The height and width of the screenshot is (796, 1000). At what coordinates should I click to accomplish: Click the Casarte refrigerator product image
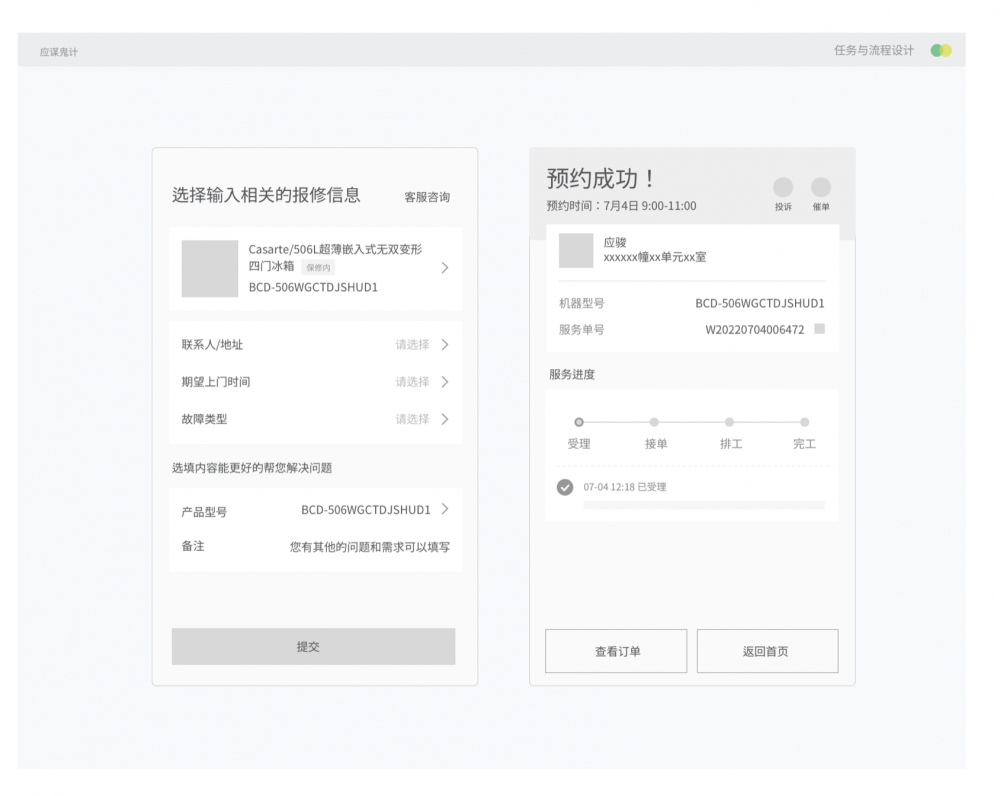(210, 268)
